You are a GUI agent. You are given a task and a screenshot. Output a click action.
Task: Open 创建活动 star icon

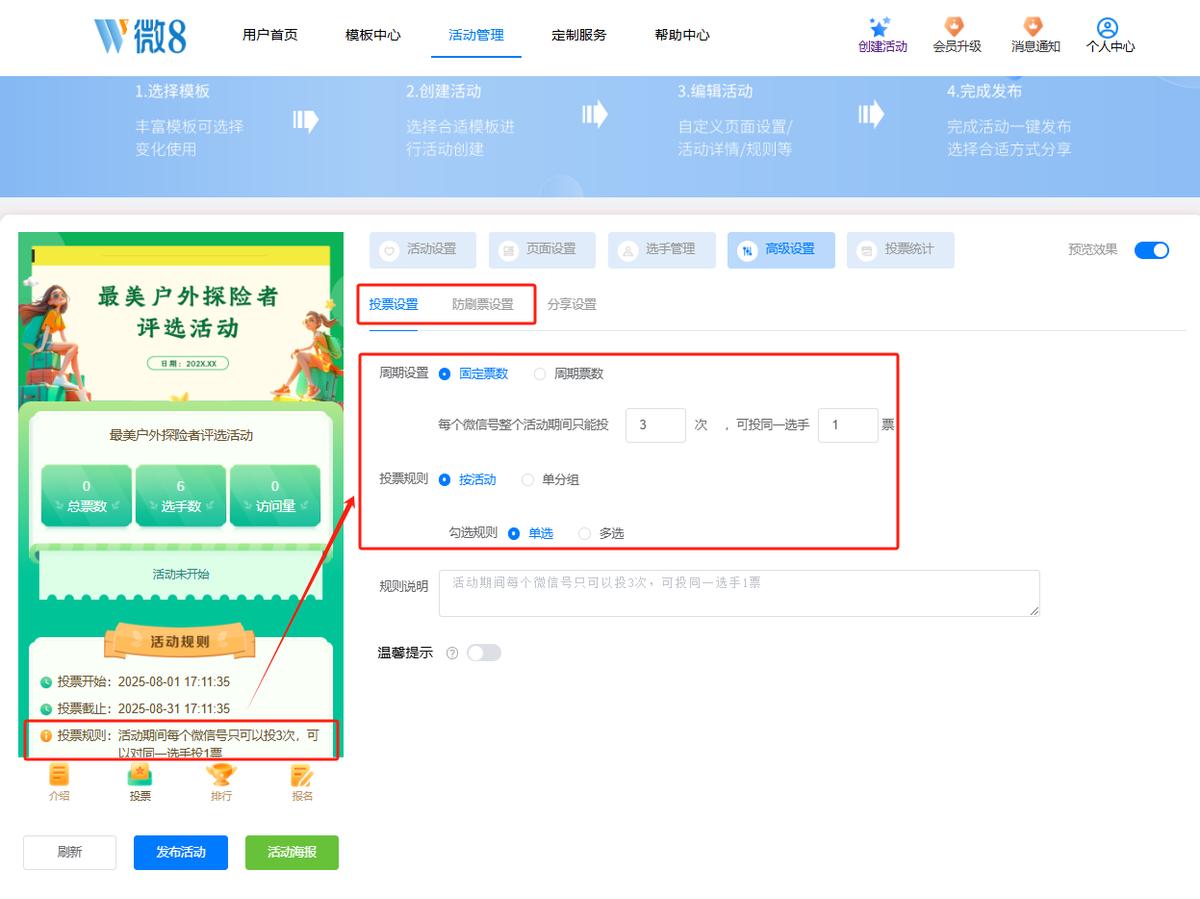point(880,27)
